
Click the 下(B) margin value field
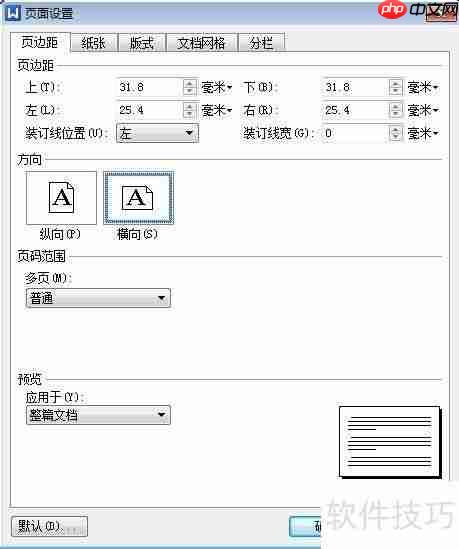pos(355,87)
